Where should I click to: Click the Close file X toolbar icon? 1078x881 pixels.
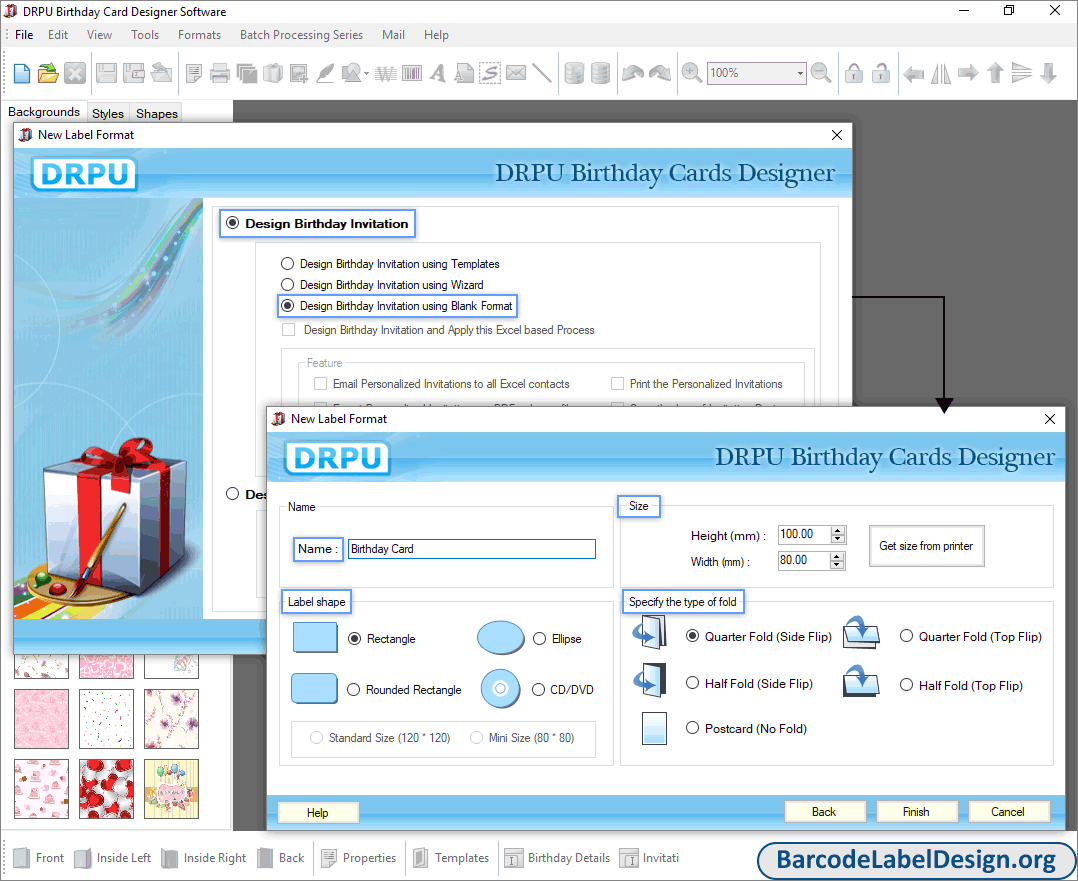click(75, 73)
